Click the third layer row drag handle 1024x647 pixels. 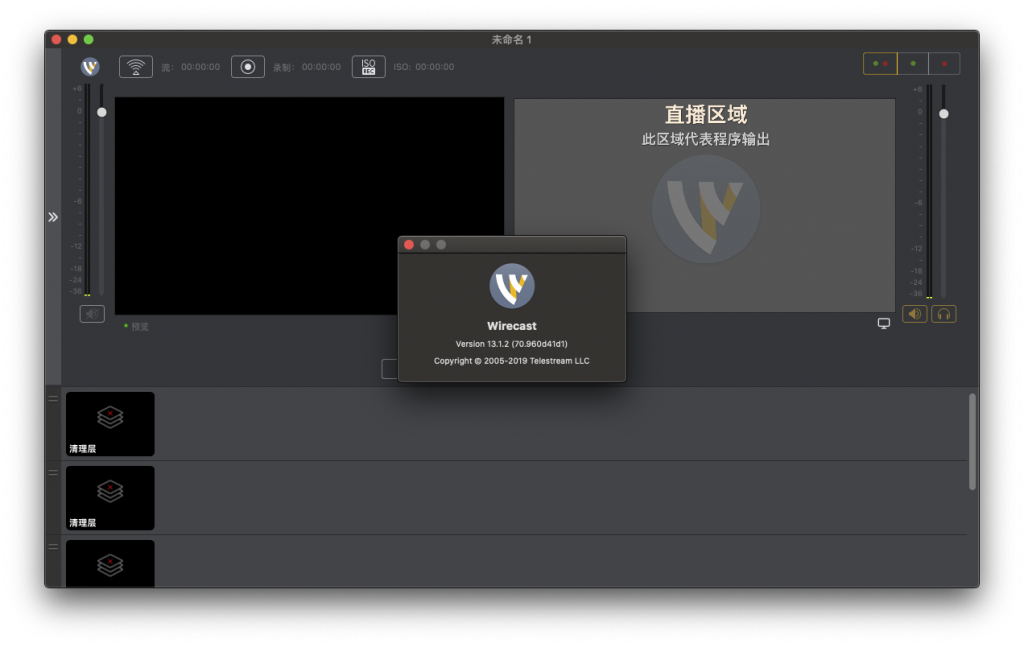click(54, 546)
